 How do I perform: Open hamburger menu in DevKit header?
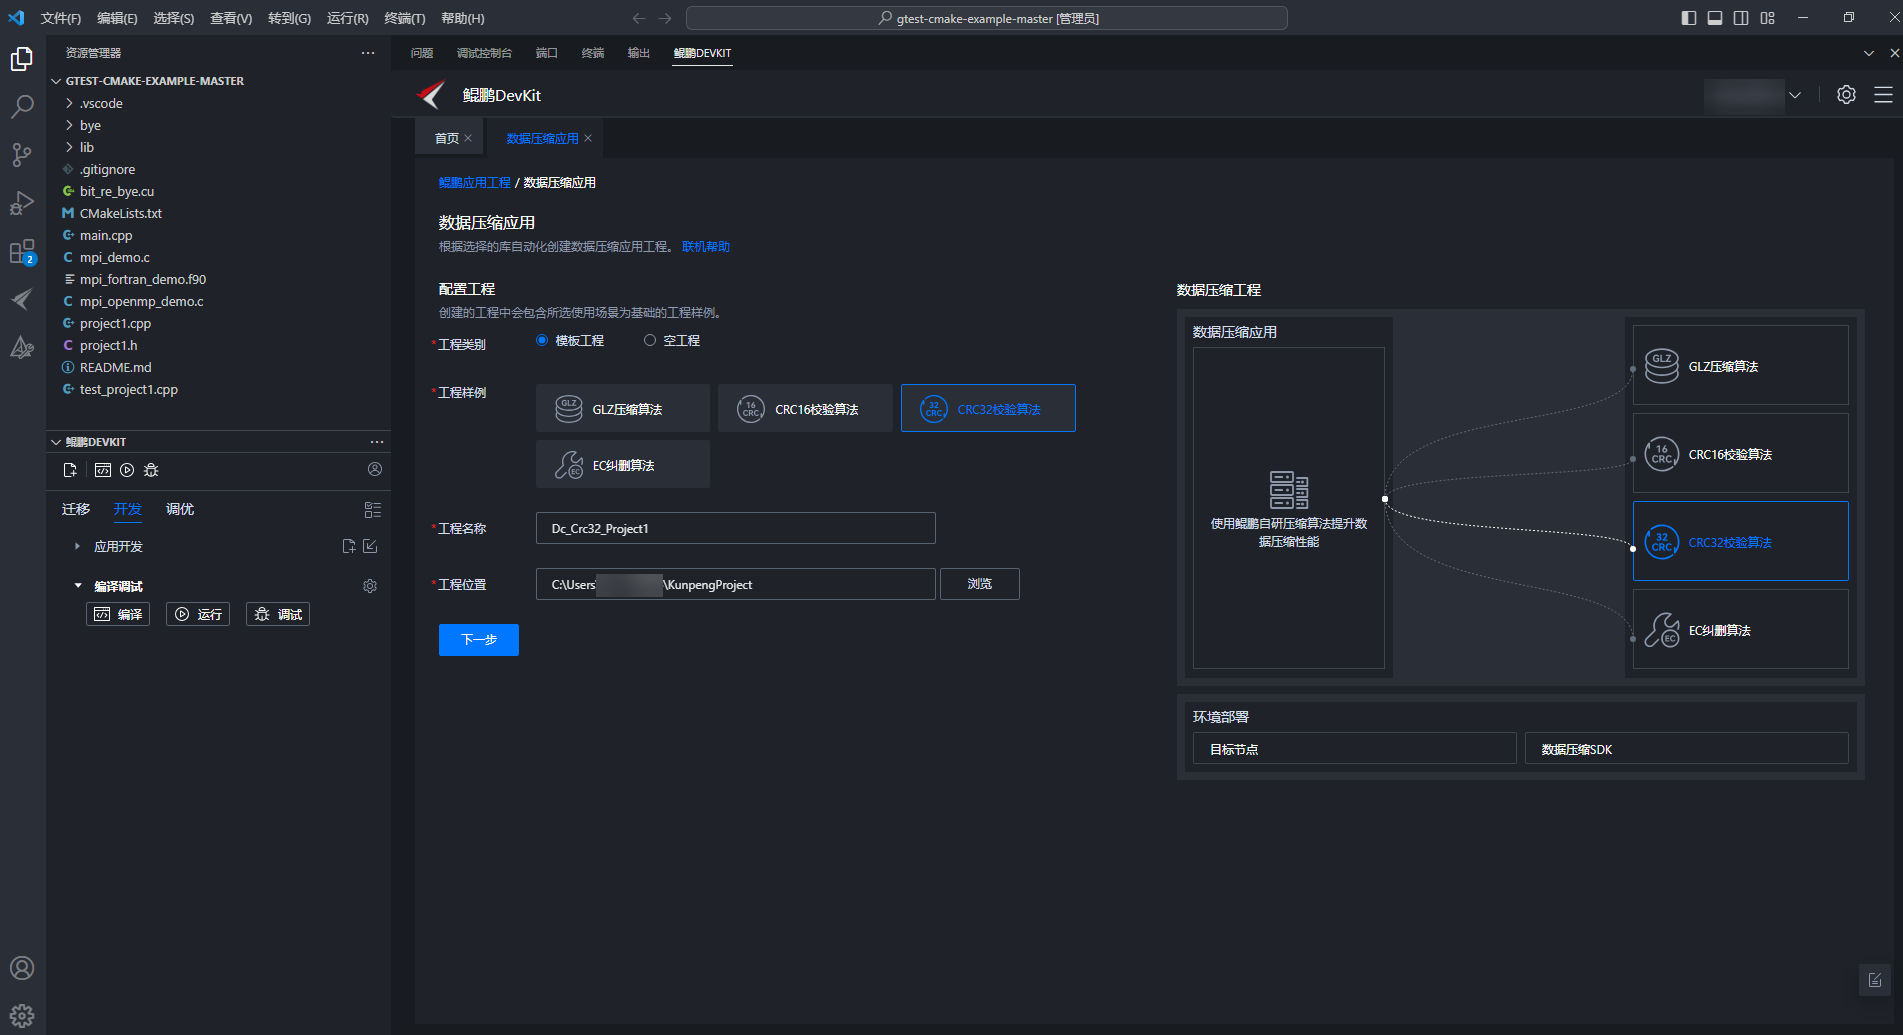(x=1883, y=95)
